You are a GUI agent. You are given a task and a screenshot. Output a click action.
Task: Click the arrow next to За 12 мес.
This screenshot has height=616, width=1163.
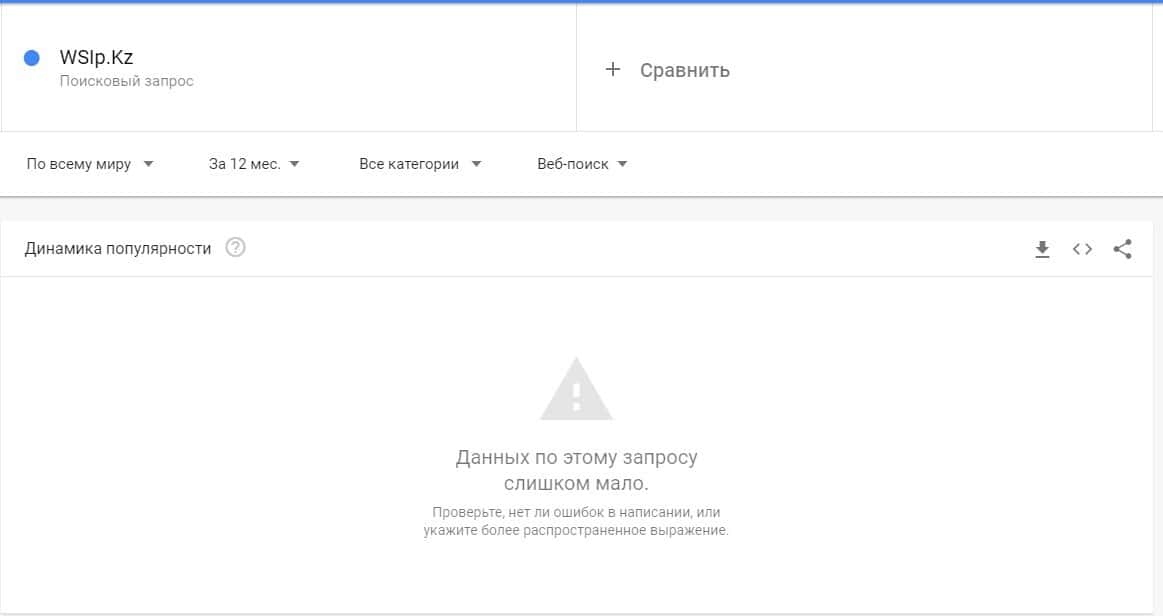(x=294, y=164)
